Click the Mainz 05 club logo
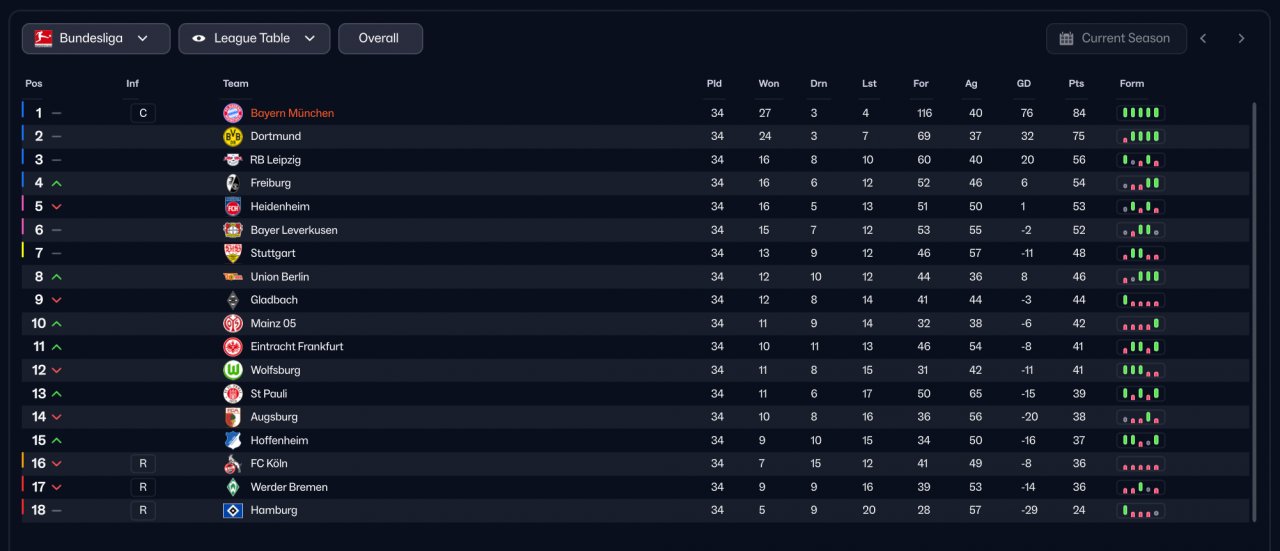 coord(233,323)
